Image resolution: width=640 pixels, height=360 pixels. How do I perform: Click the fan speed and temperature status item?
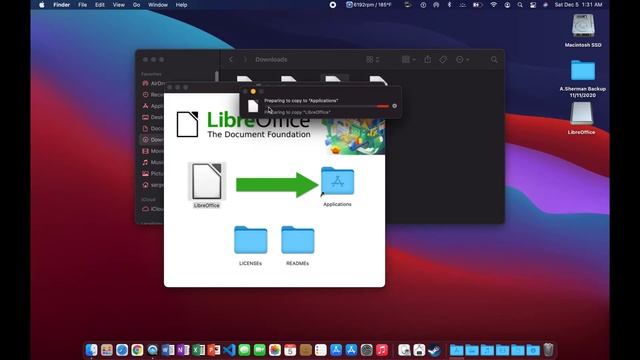coord(369,5)
